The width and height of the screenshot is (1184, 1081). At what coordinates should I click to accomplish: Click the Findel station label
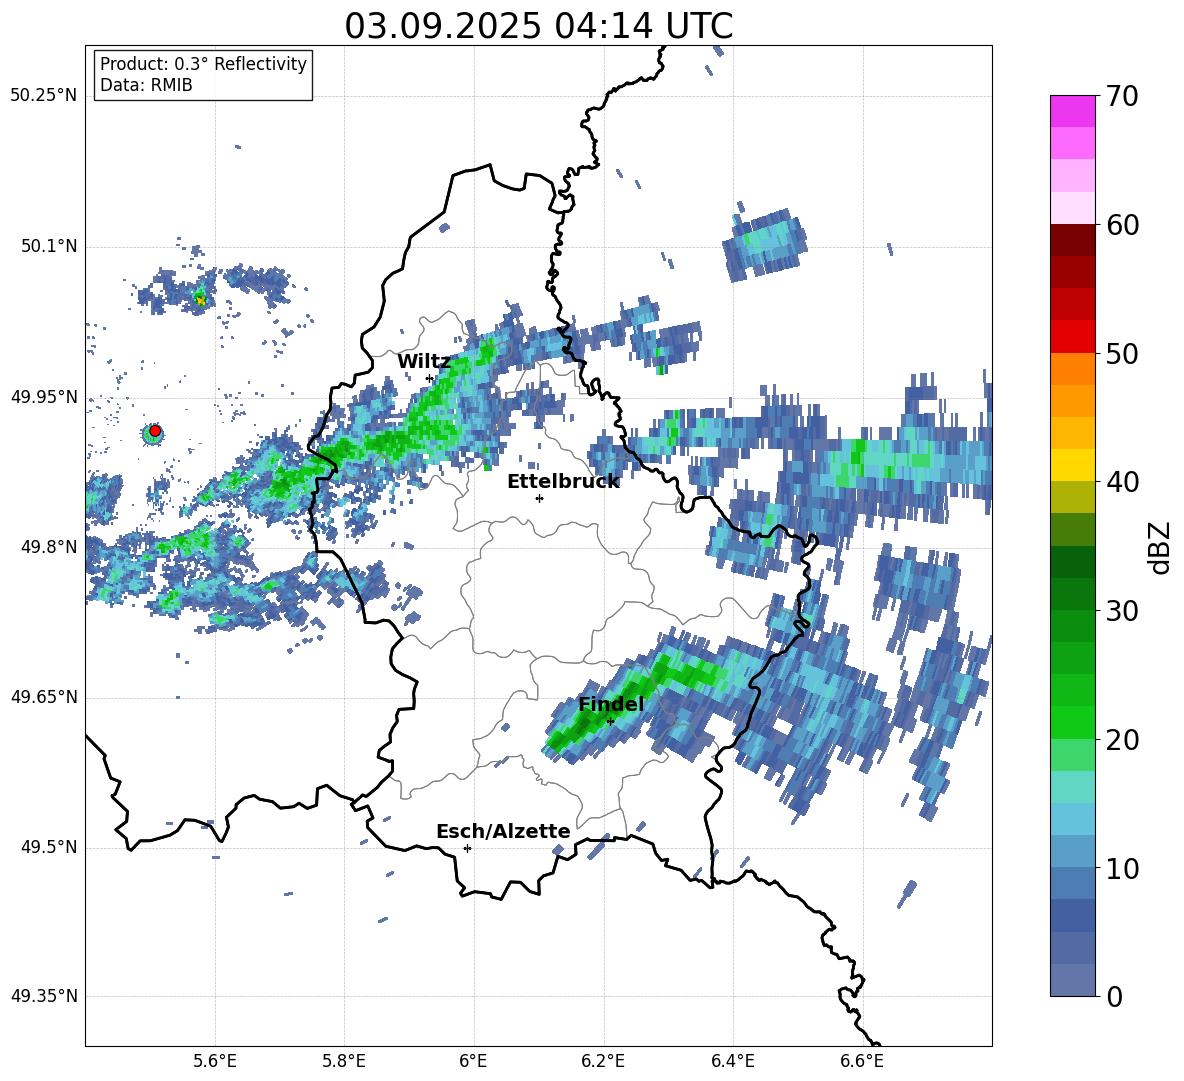tap(611, 704)
